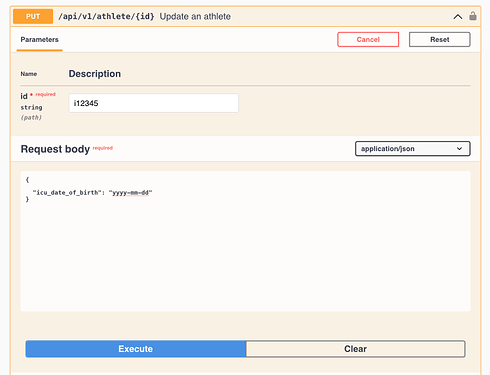Click the "Update an athlete" summary text
Screen dimensions: 490x375
(195, 16)
